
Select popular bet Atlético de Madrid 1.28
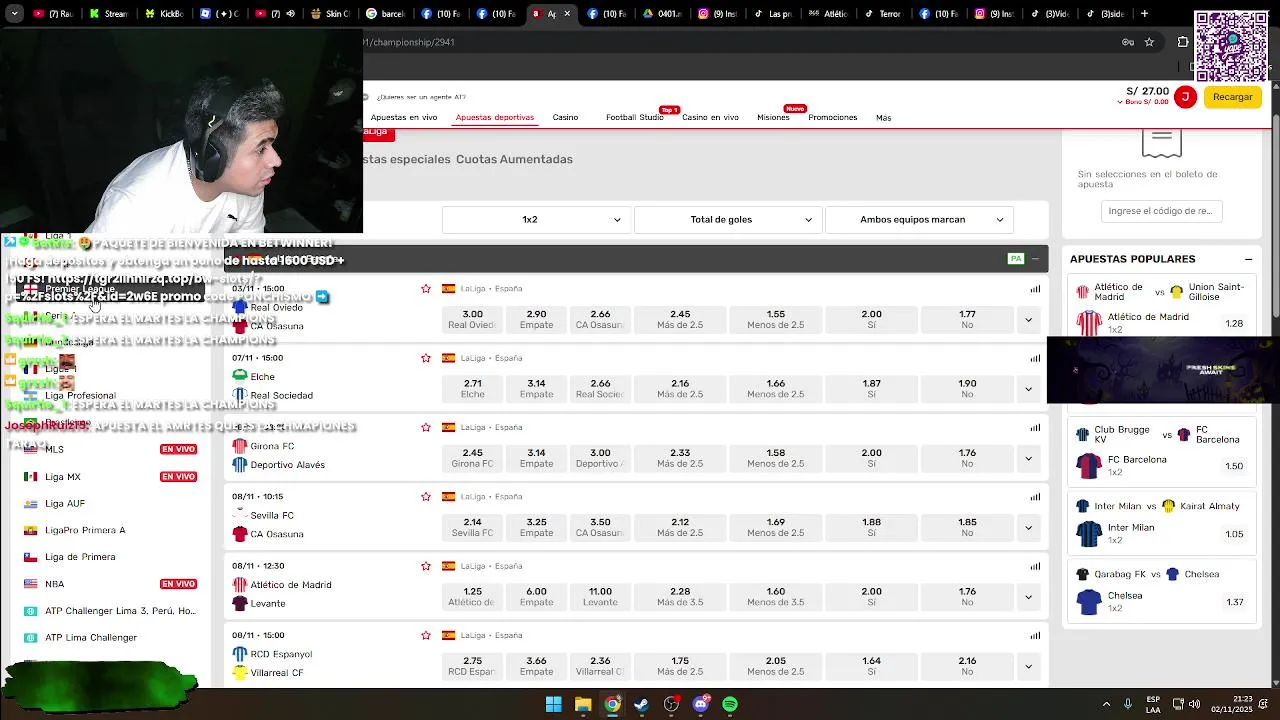(x=1160, y=323)
